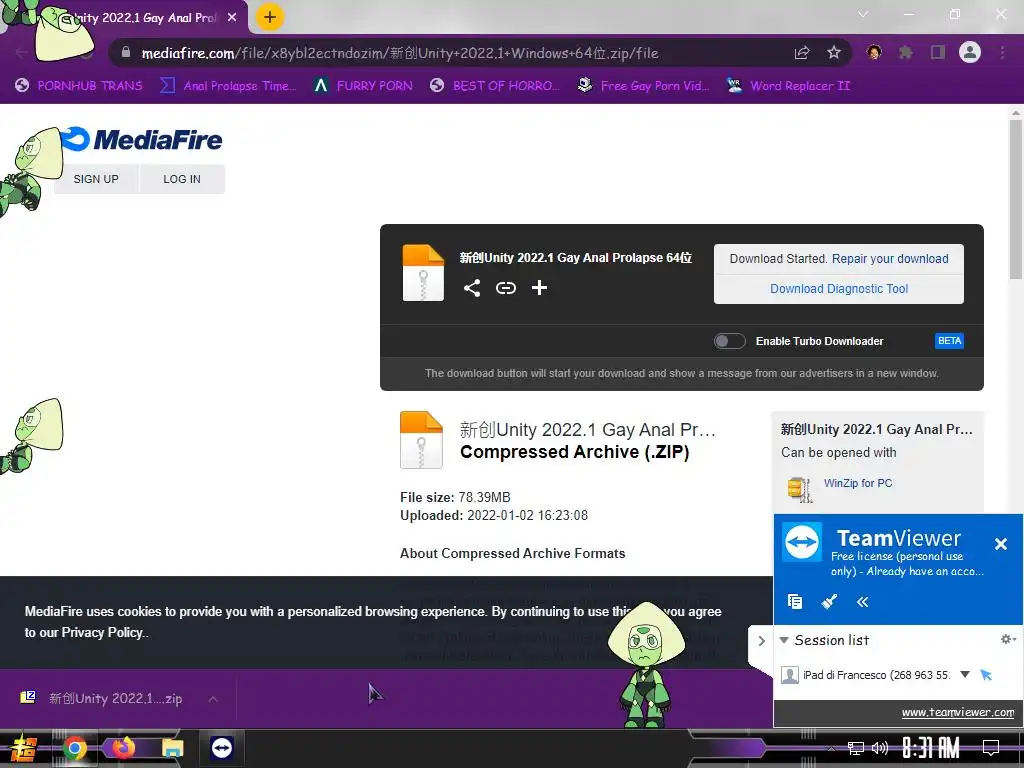Screen dimensions: 1024x768
Task: Click the page vertical scrollbar
Action: click(x=1016, y=199)
